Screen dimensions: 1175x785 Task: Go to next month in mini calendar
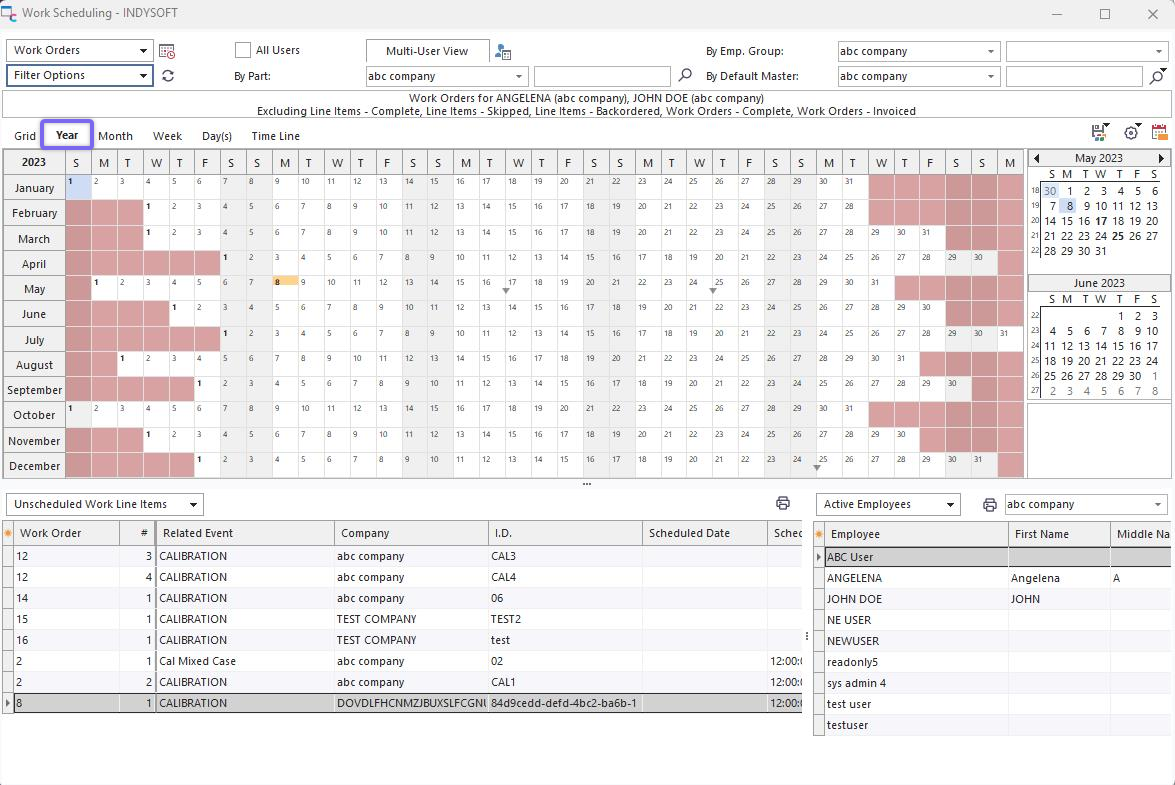(1161, 158)
